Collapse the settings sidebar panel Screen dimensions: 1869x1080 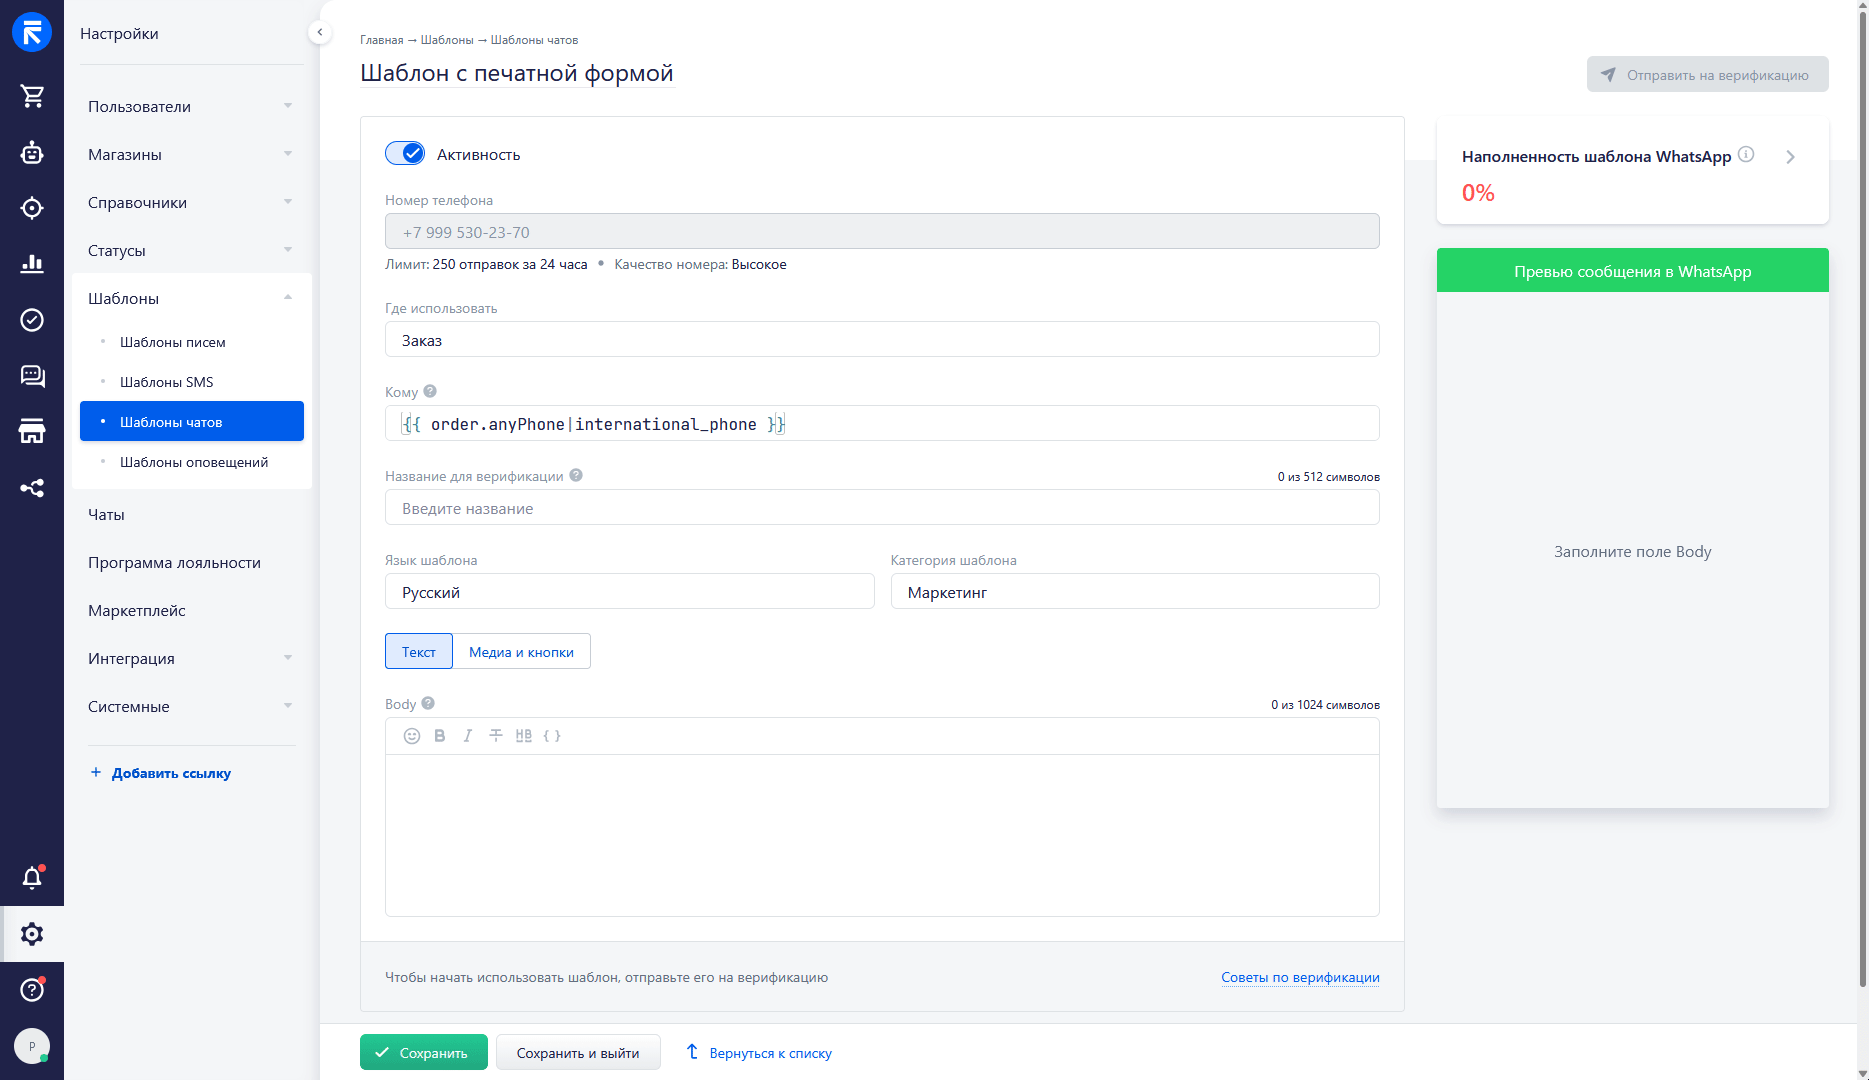tap(319, 33)
